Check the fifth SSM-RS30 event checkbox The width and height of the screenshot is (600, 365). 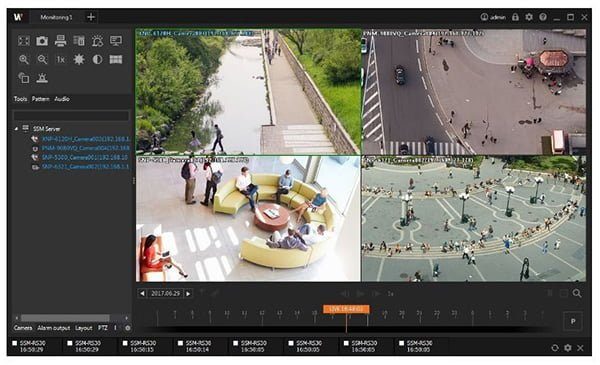pyautogui.click(x=236, y=343)
